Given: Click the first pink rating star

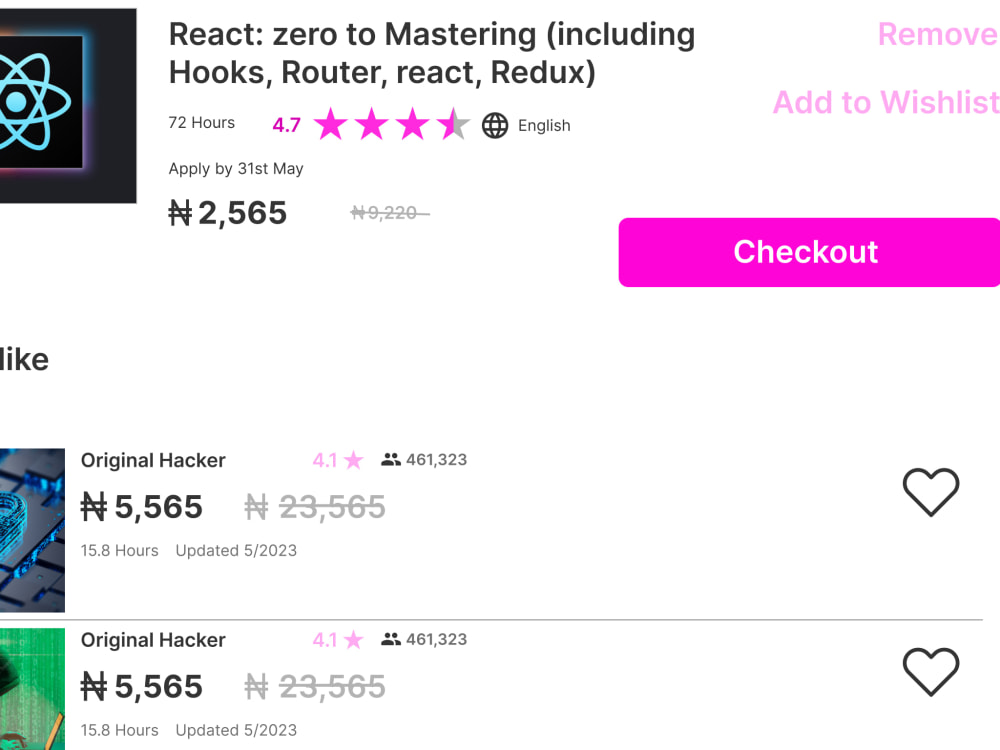Looking at the screenshot, I should click(x=330, y=124).
